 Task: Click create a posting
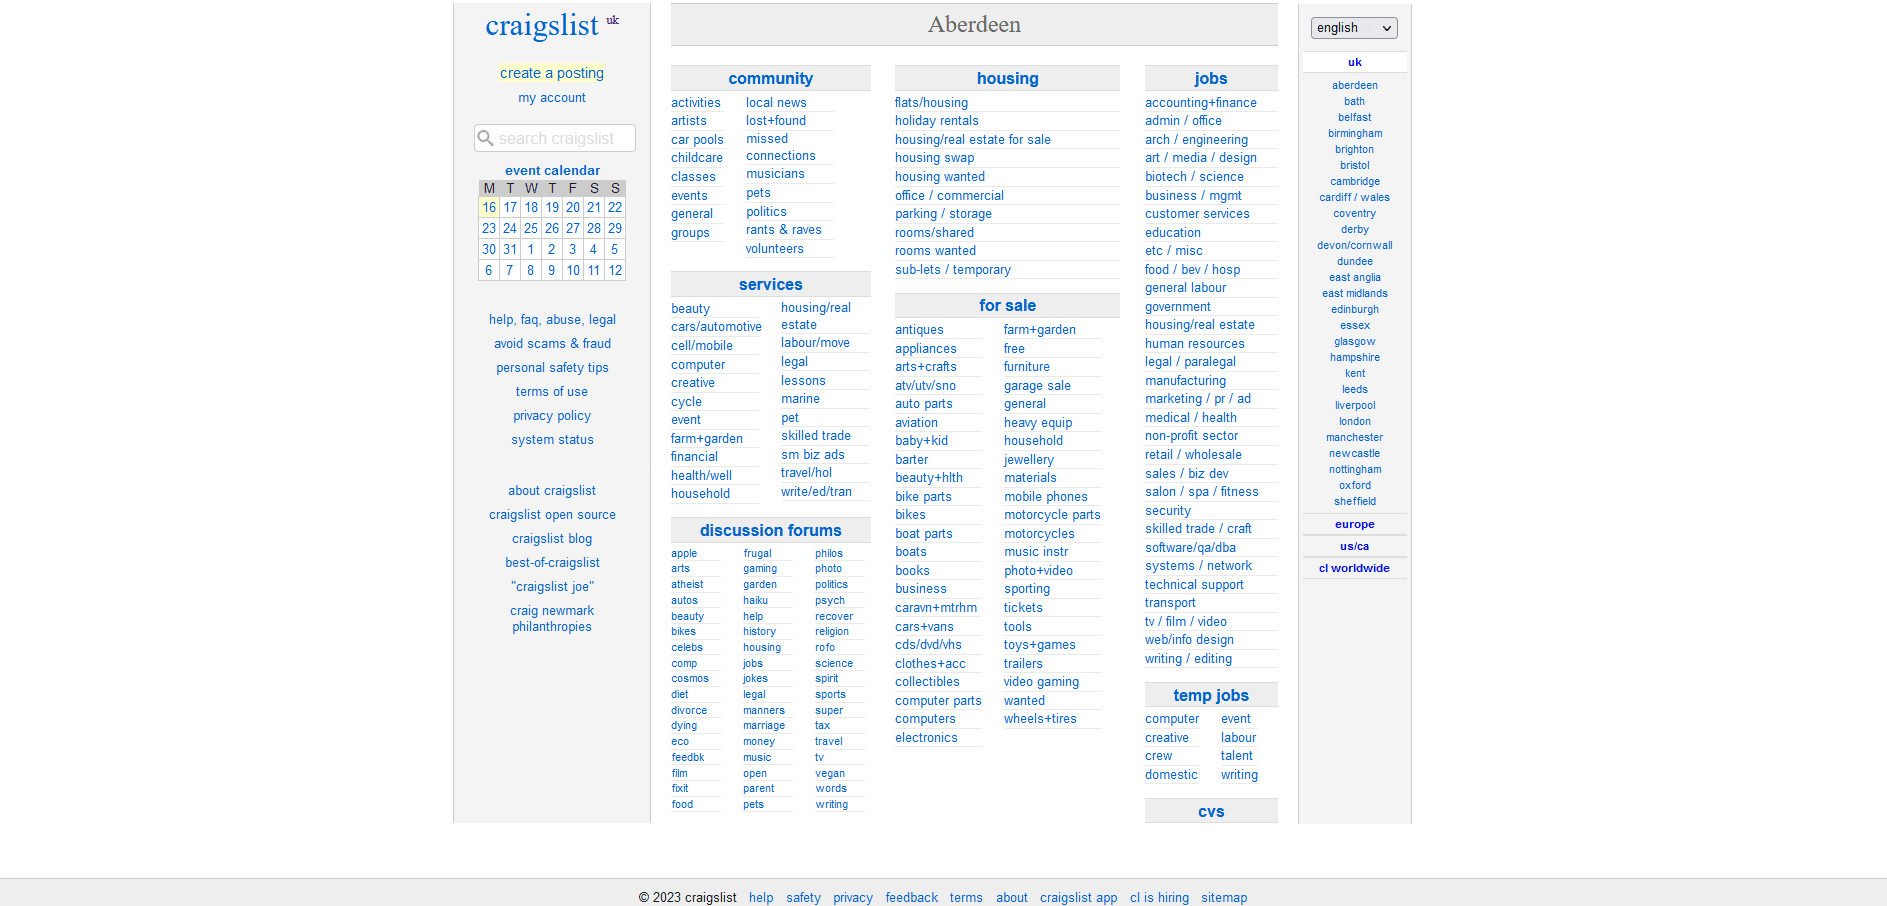click(x=552, y=73)
